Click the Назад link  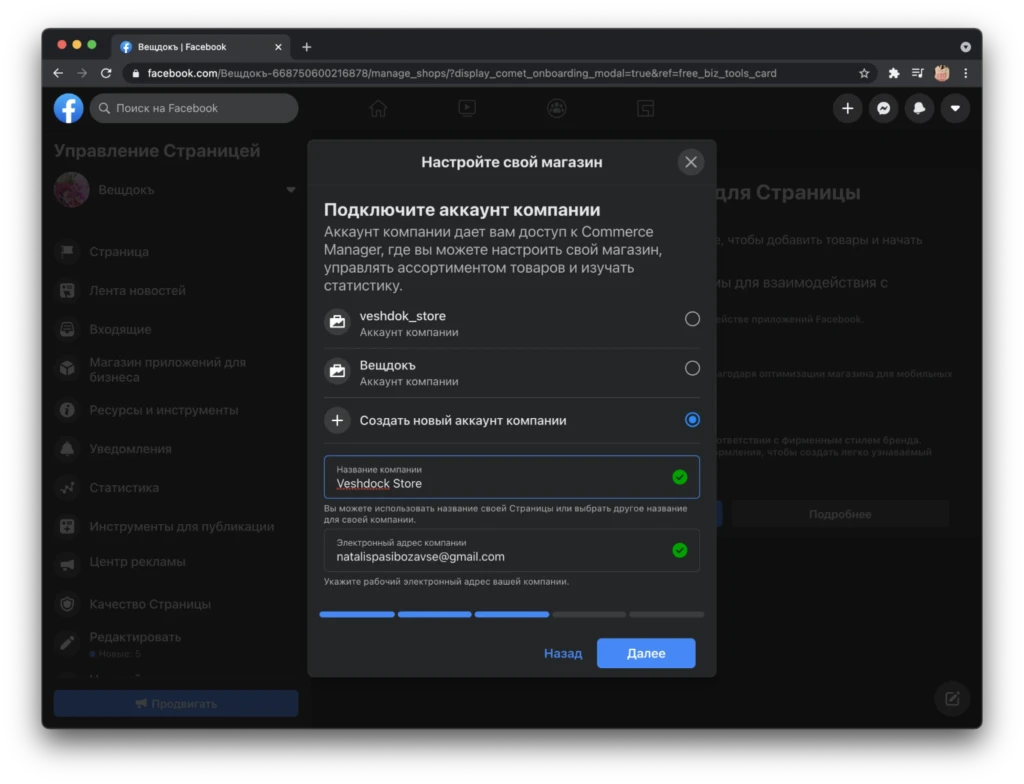click(x=563, y=653)
